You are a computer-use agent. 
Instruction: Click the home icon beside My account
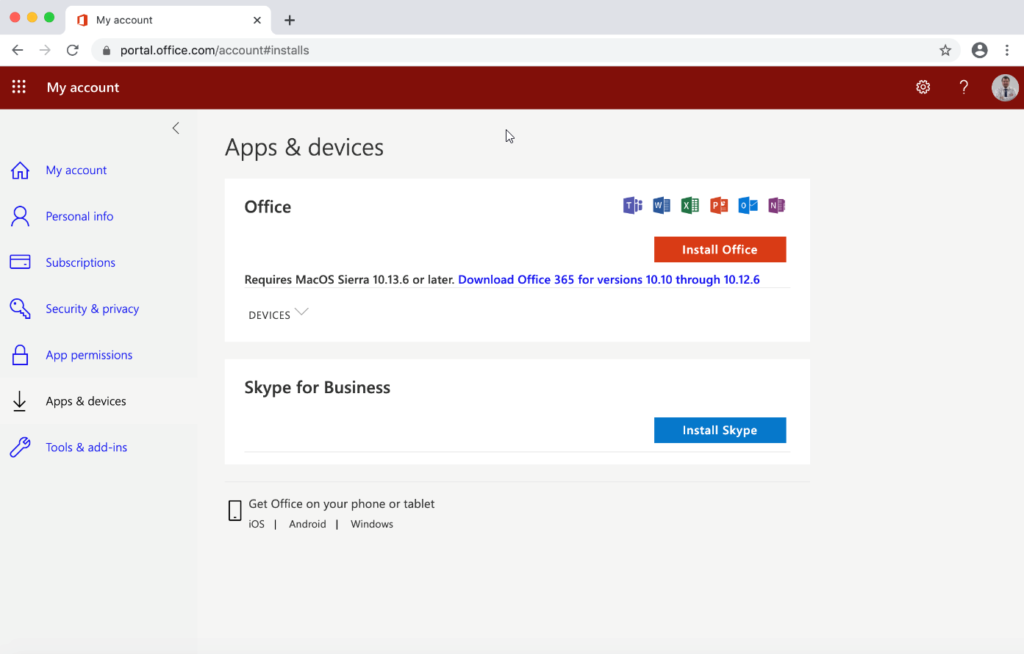click(20, 170)
